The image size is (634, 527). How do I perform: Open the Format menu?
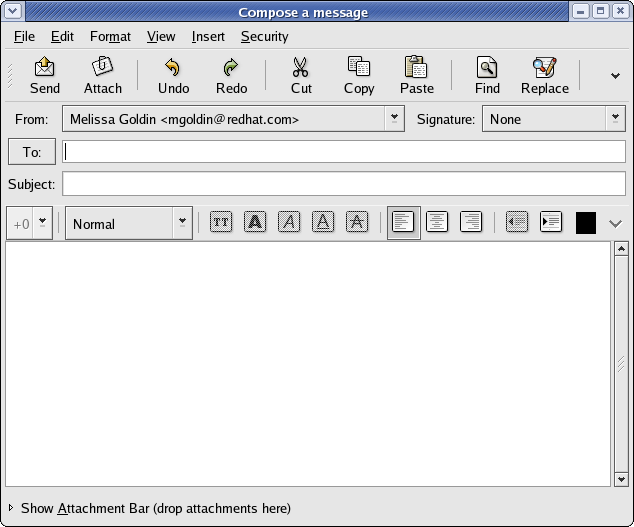point(110,37)
